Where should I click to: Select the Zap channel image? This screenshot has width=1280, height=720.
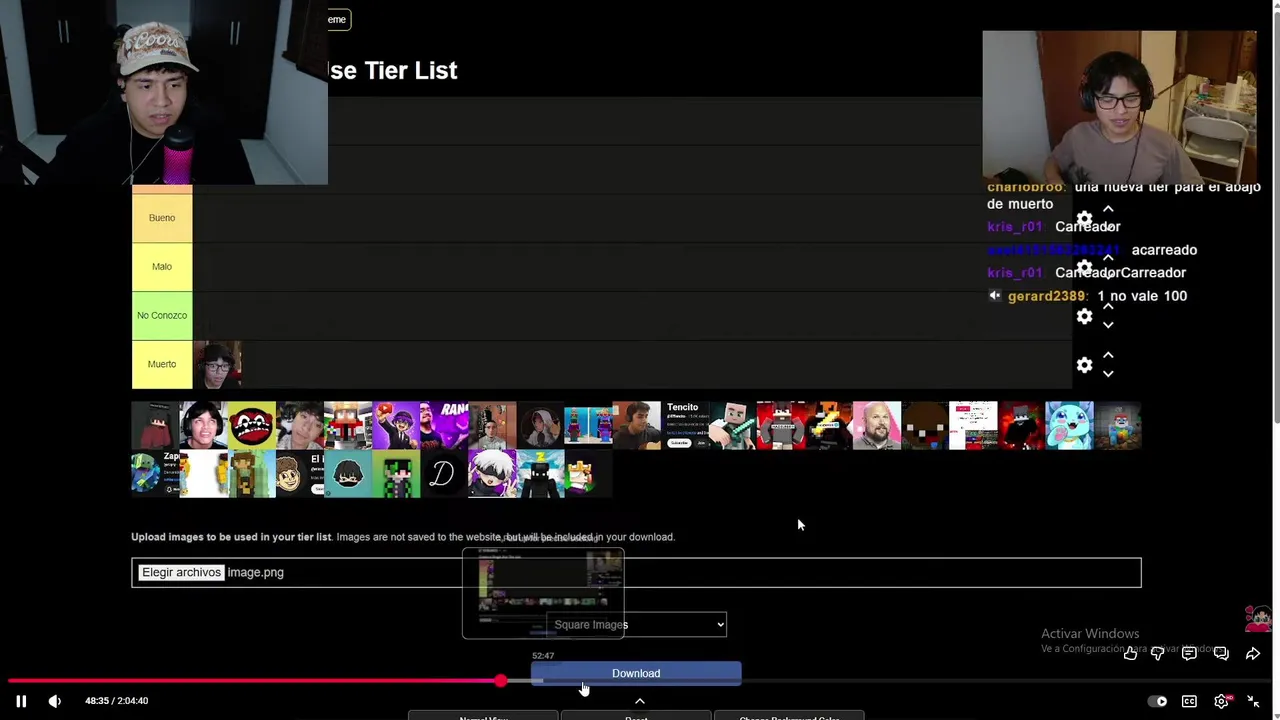point(155,473)
